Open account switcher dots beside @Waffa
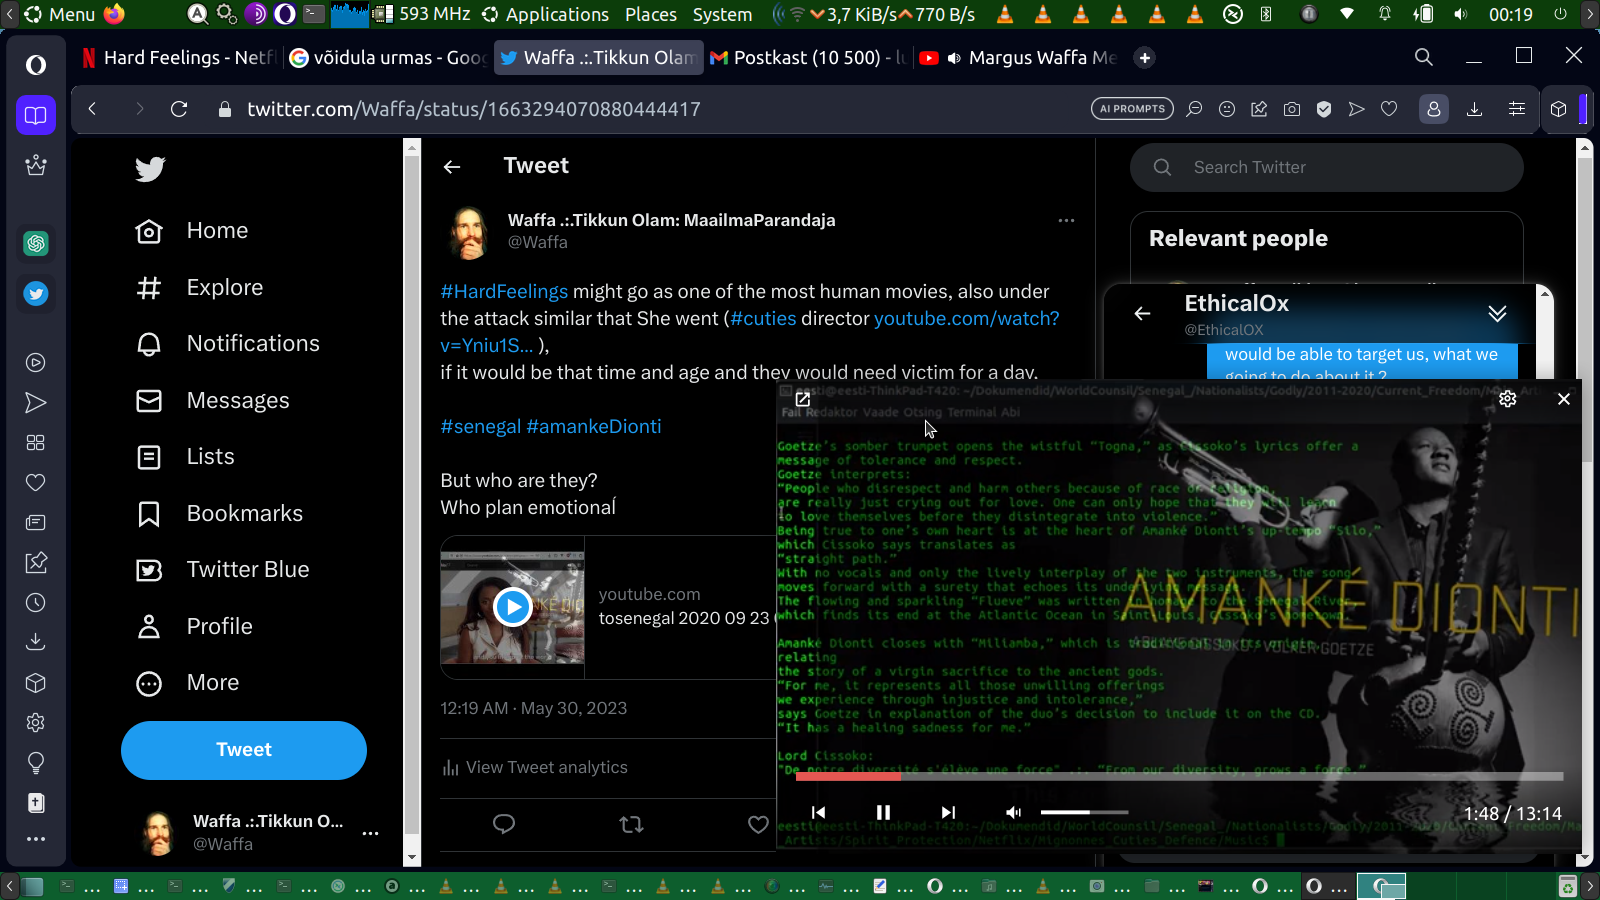This screenshot has height=900, width=1600. click(x=371, y=833)
